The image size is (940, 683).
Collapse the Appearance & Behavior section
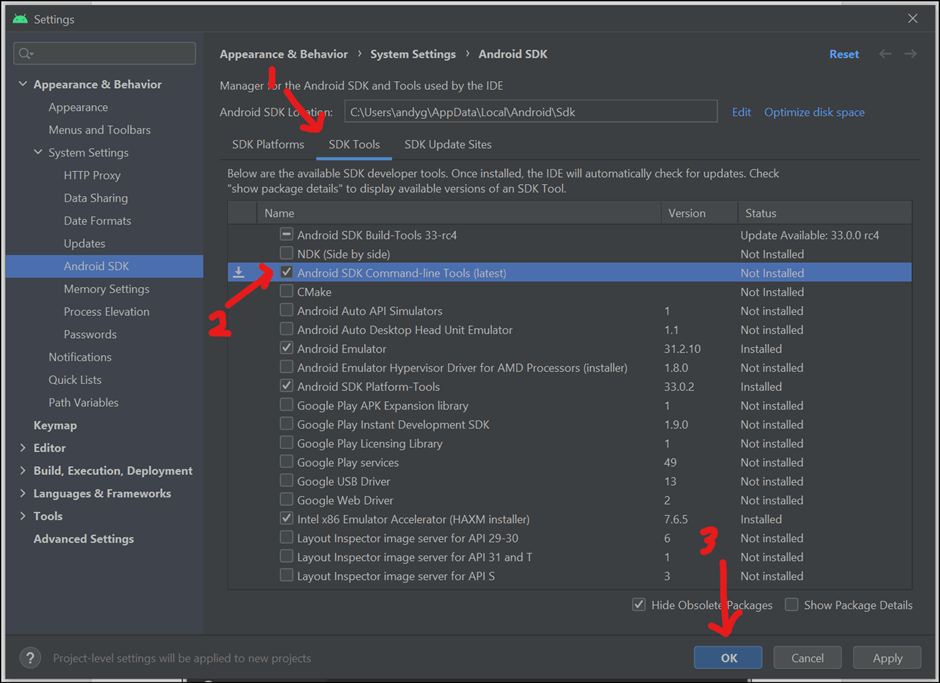coord(23,85)
